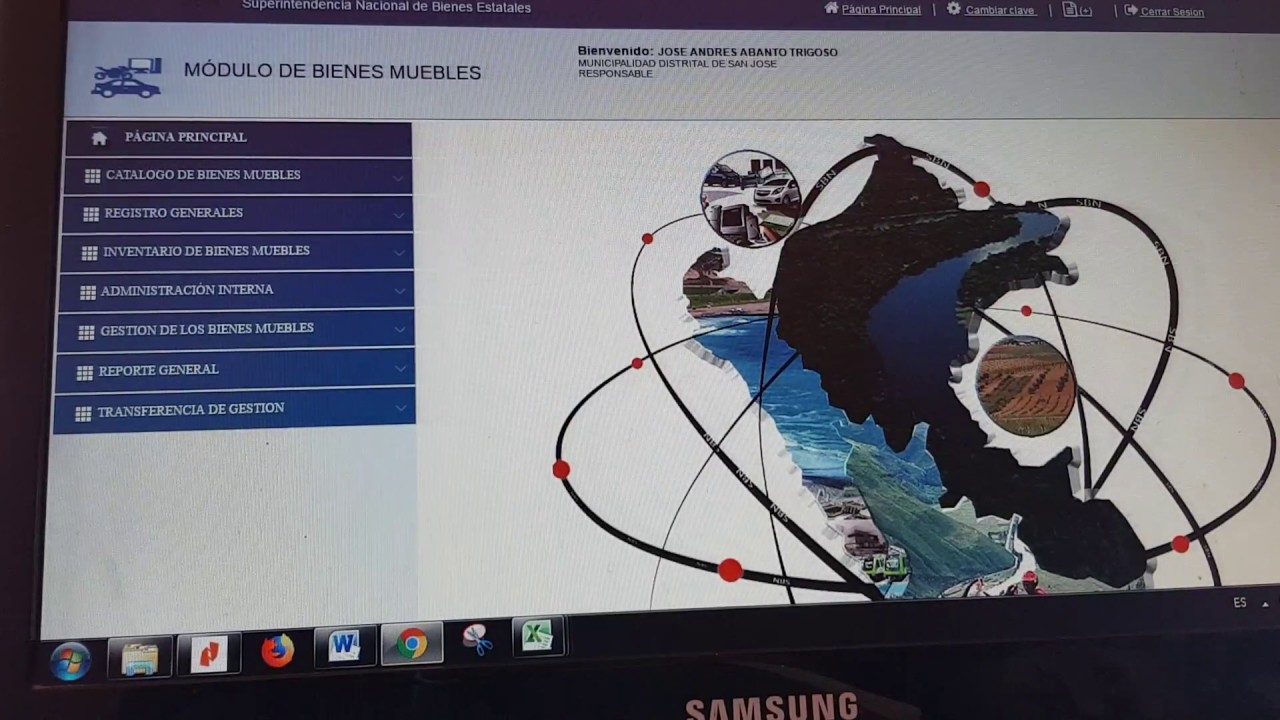The height and width of the screenshot is (720, 1280).
Task: Open the Windows Start button
Action: 70,661
